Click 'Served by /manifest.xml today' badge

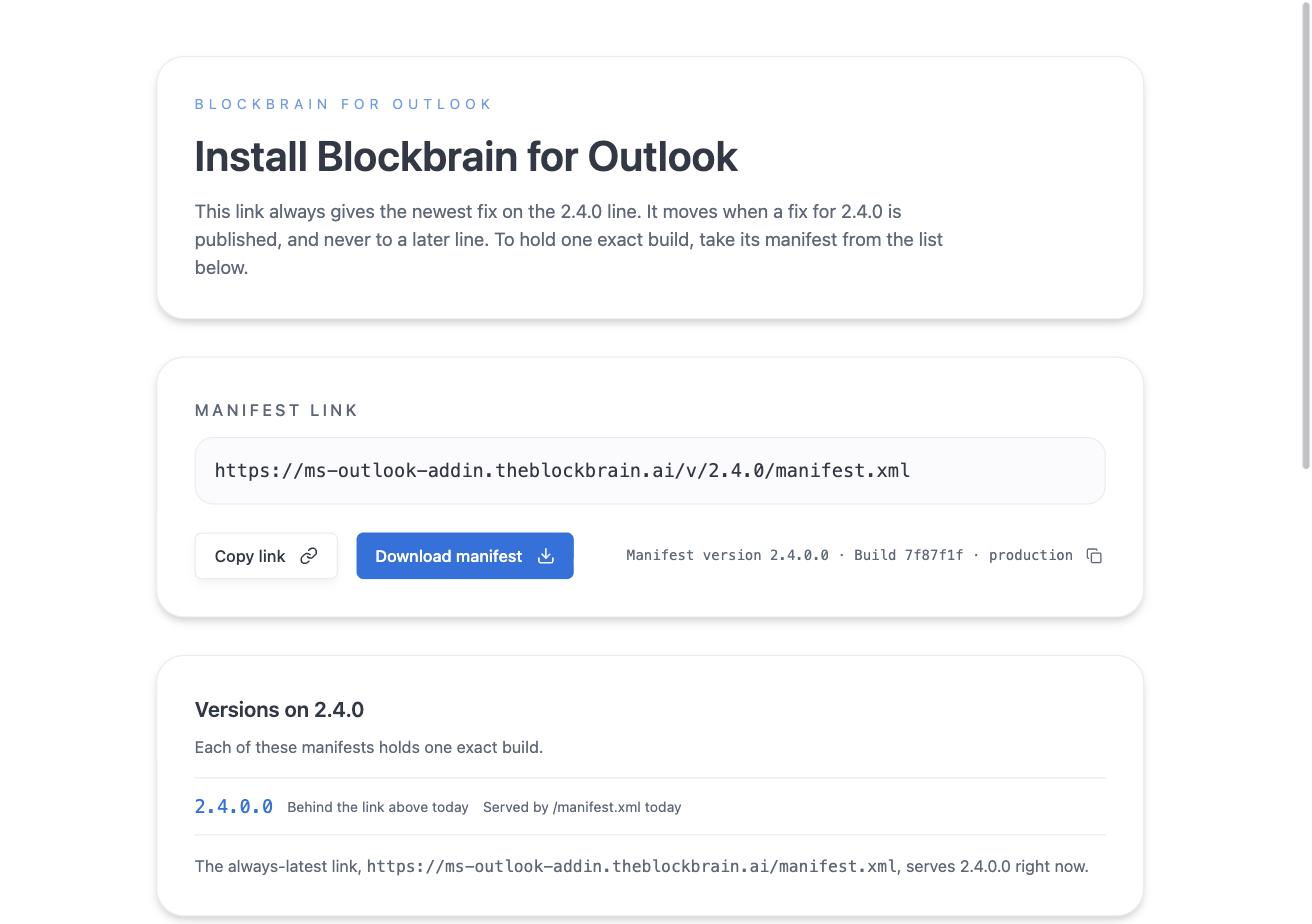pyautogui.click(x=582, y=807)
